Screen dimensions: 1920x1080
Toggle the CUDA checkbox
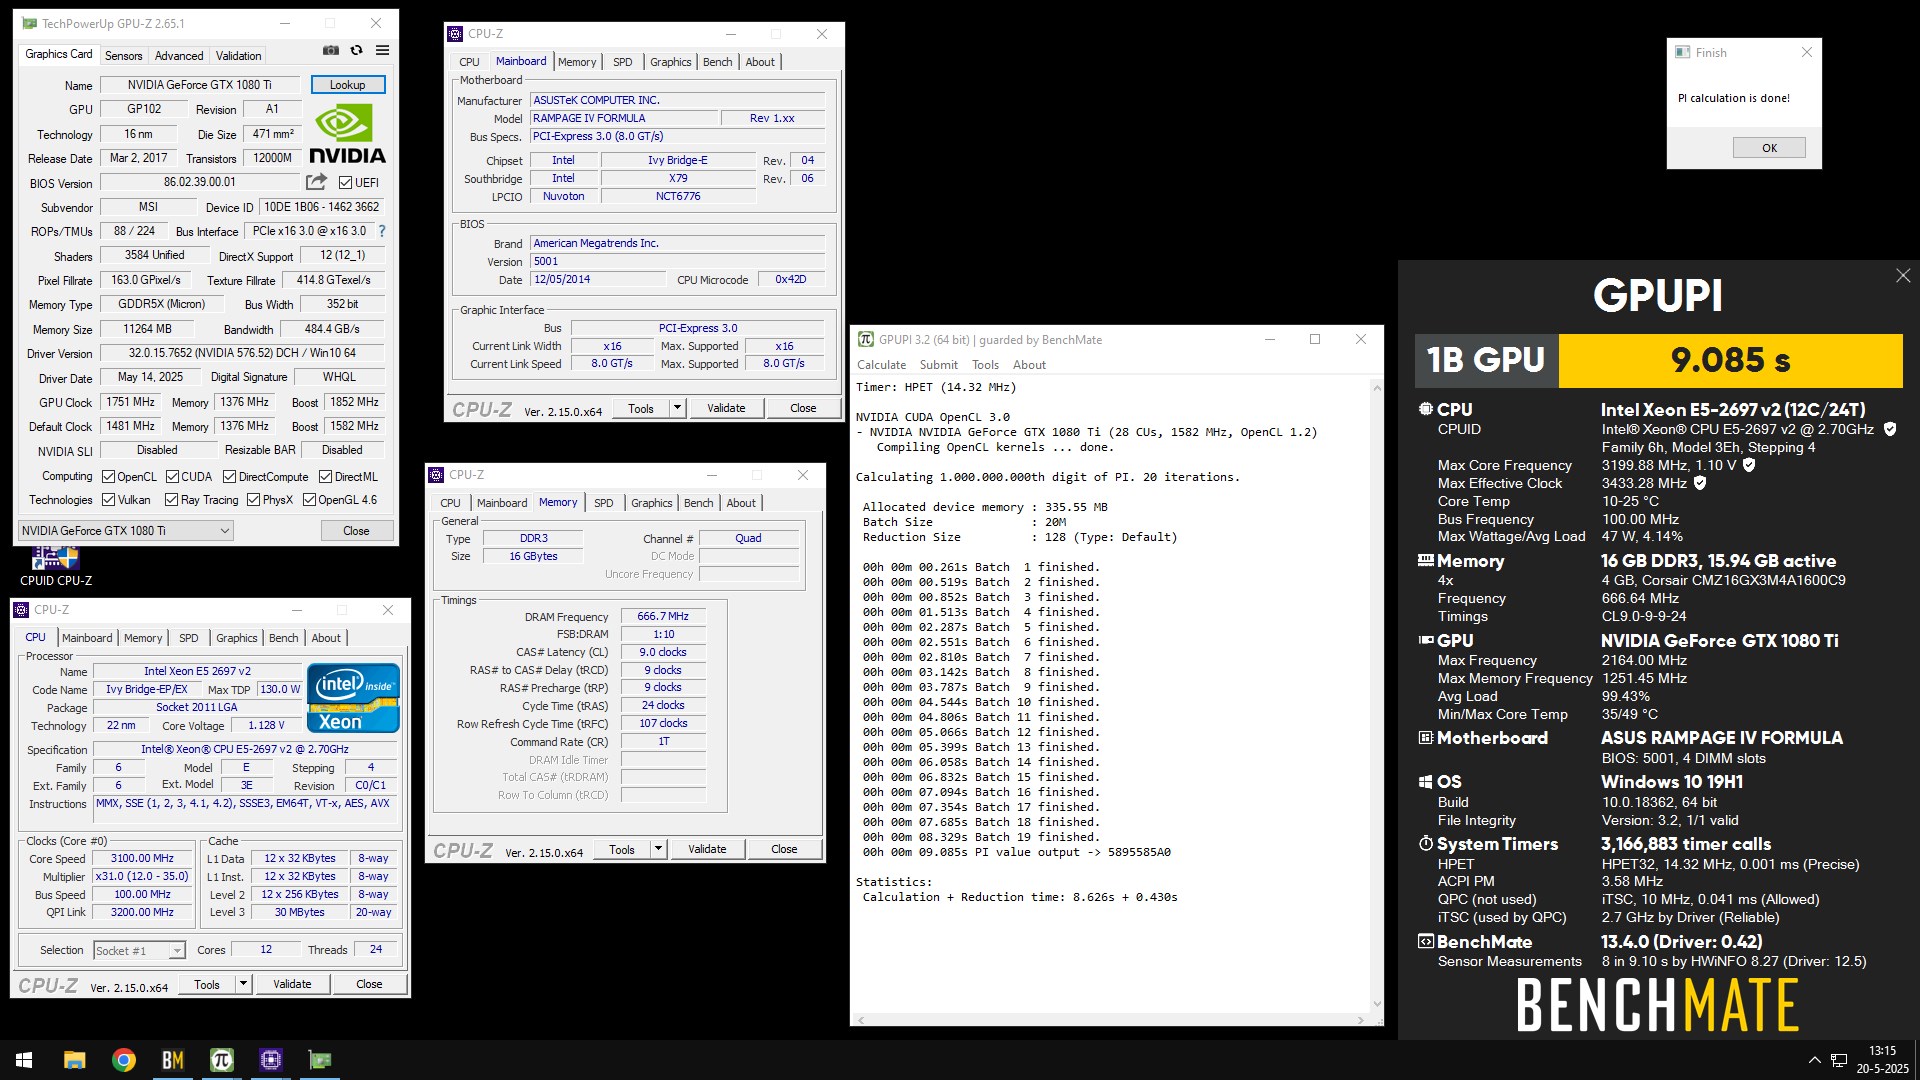click(172, 477)
